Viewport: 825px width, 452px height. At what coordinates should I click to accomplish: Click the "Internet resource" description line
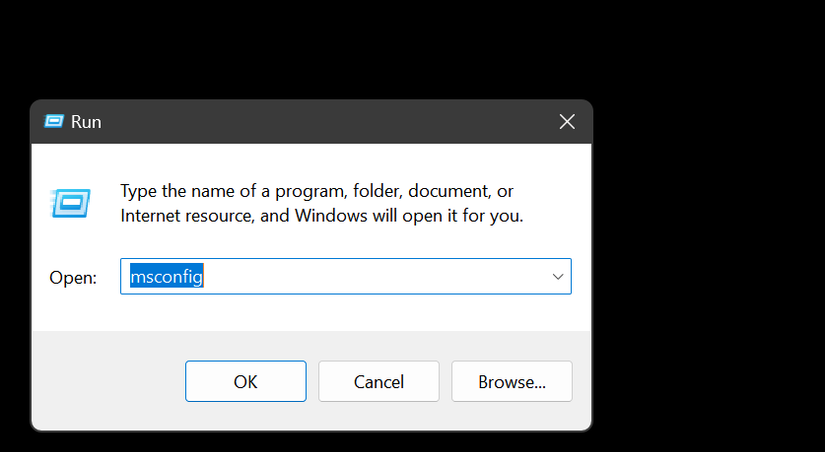click(x=322, y=215)
